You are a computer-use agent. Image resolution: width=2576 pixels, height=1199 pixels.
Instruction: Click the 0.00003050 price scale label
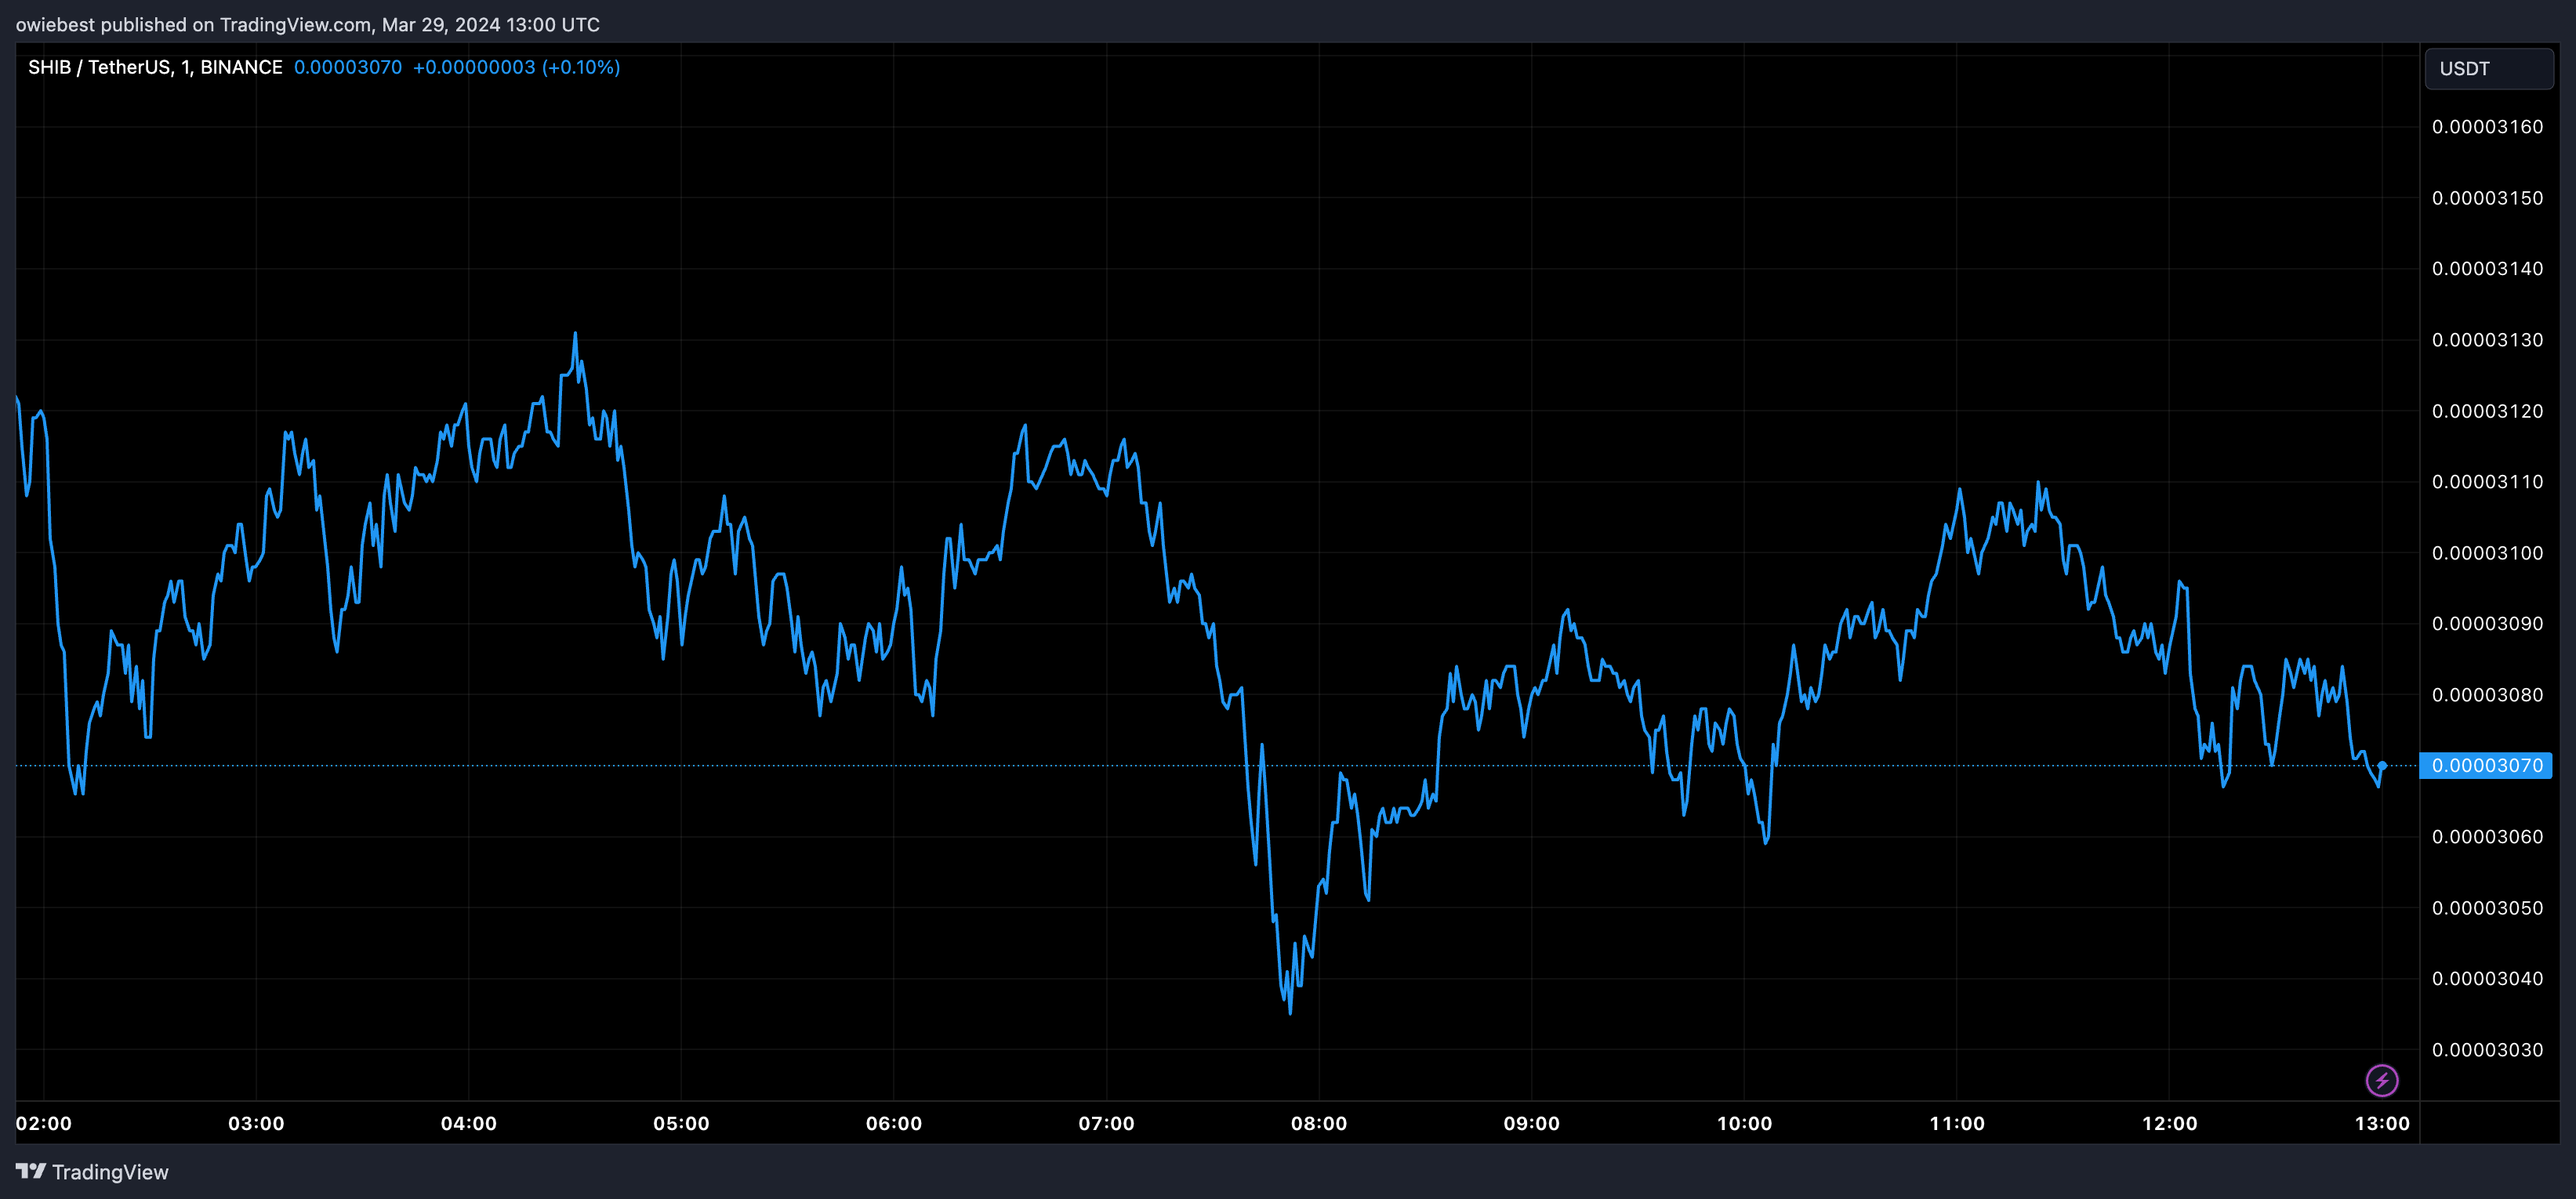2487,908
